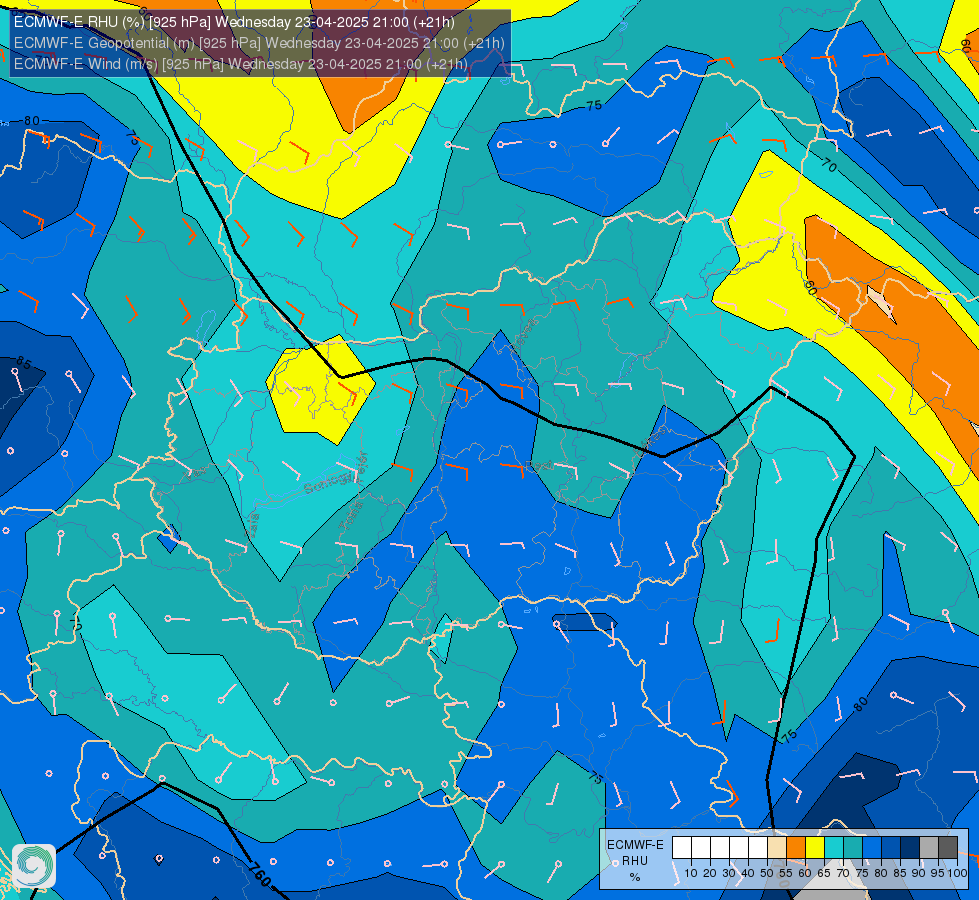This screenshot has width=979, height=900.
Task: Click the humidity contour label 85
Action: [23, 362]
